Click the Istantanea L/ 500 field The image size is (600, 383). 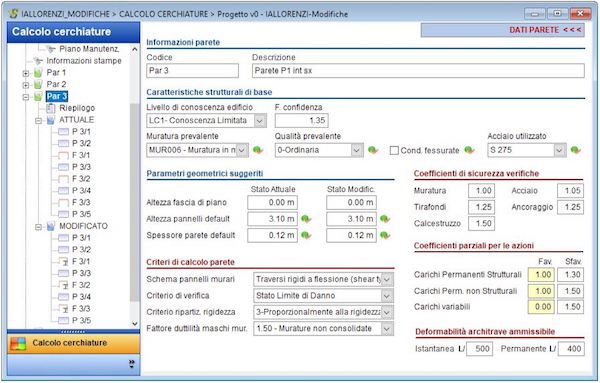click(479, 349)
